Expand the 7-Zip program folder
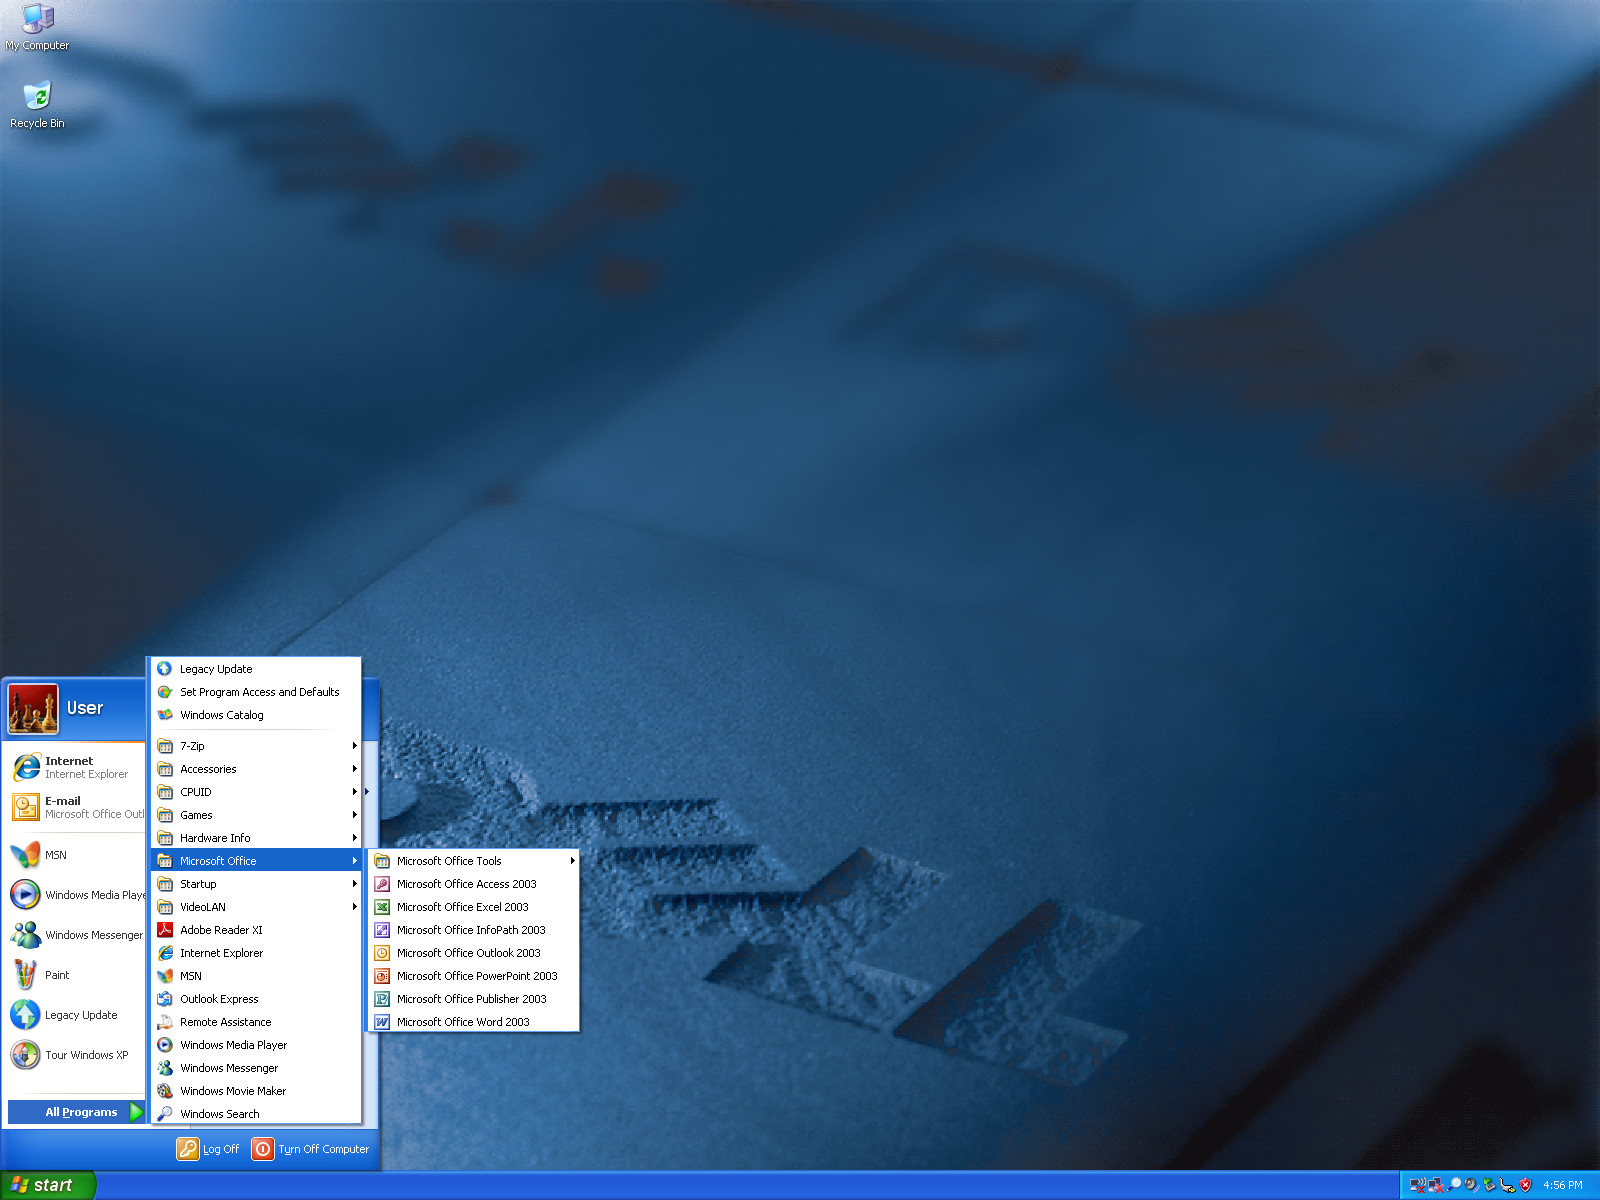Image resolution: width=1600 pixels, height=1200 pixels. click(256, 746)
